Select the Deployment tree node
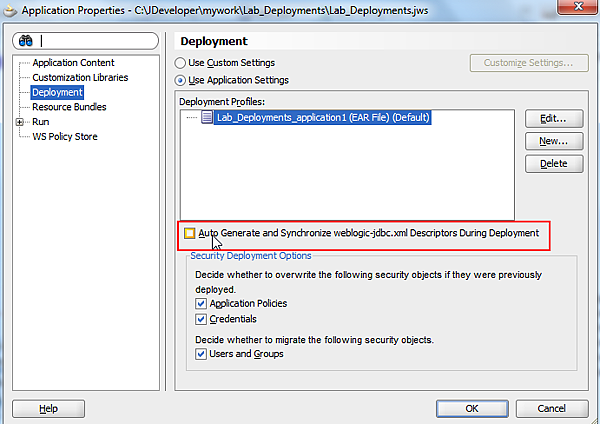 56,92
